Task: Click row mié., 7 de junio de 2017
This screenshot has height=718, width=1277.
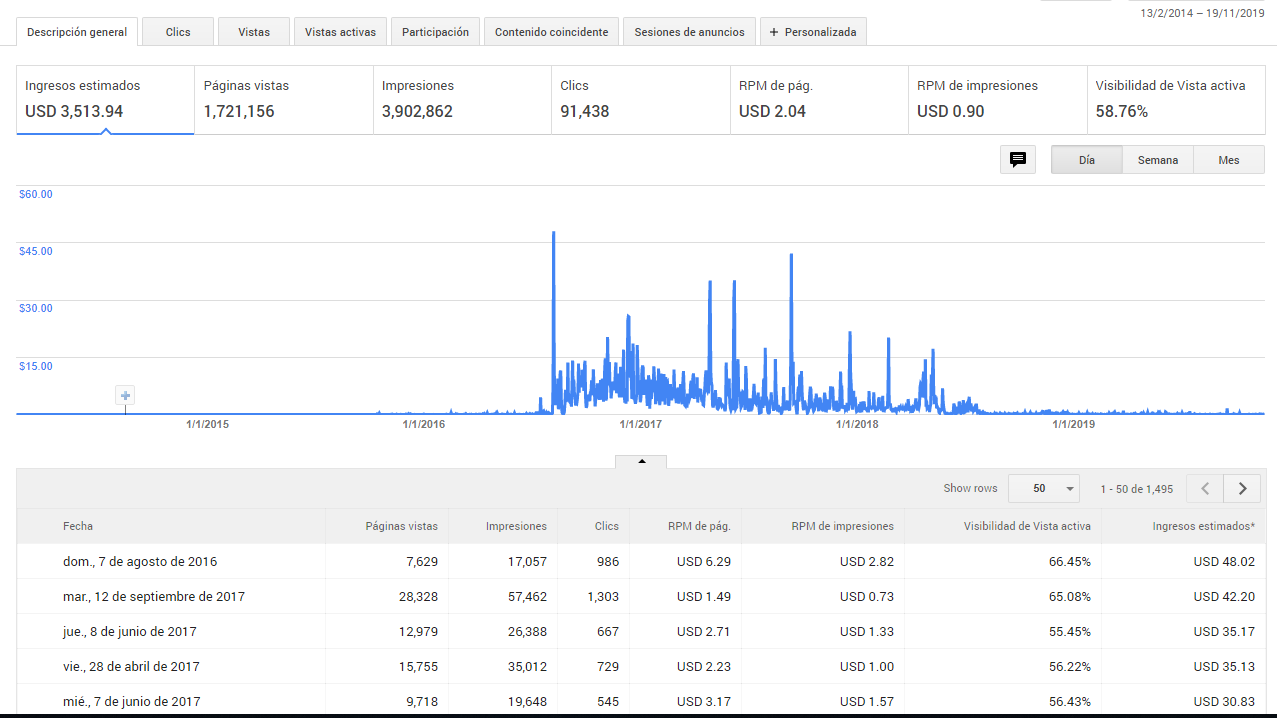Action: coord(641,701)
